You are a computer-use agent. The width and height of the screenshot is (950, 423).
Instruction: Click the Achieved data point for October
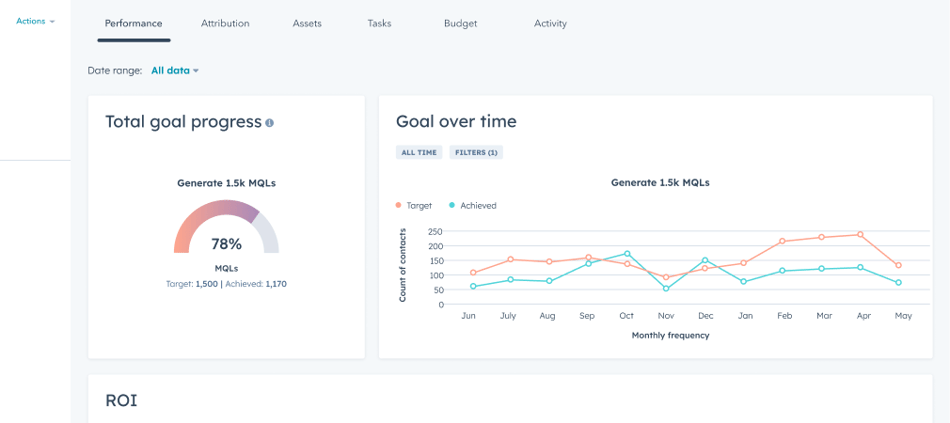627,254
